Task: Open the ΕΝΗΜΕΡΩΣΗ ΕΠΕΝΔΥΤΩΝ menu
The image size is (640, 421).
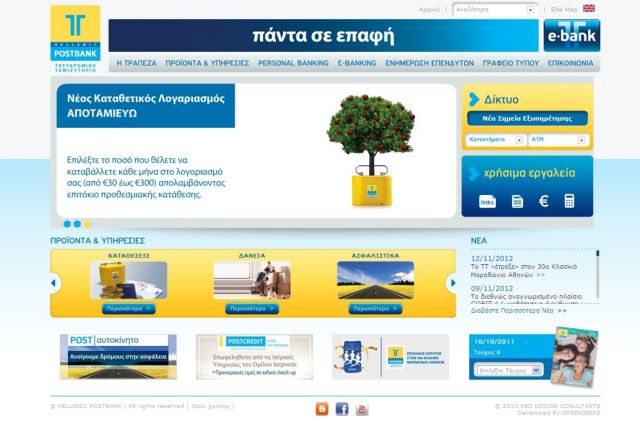Action: [429, 63]
